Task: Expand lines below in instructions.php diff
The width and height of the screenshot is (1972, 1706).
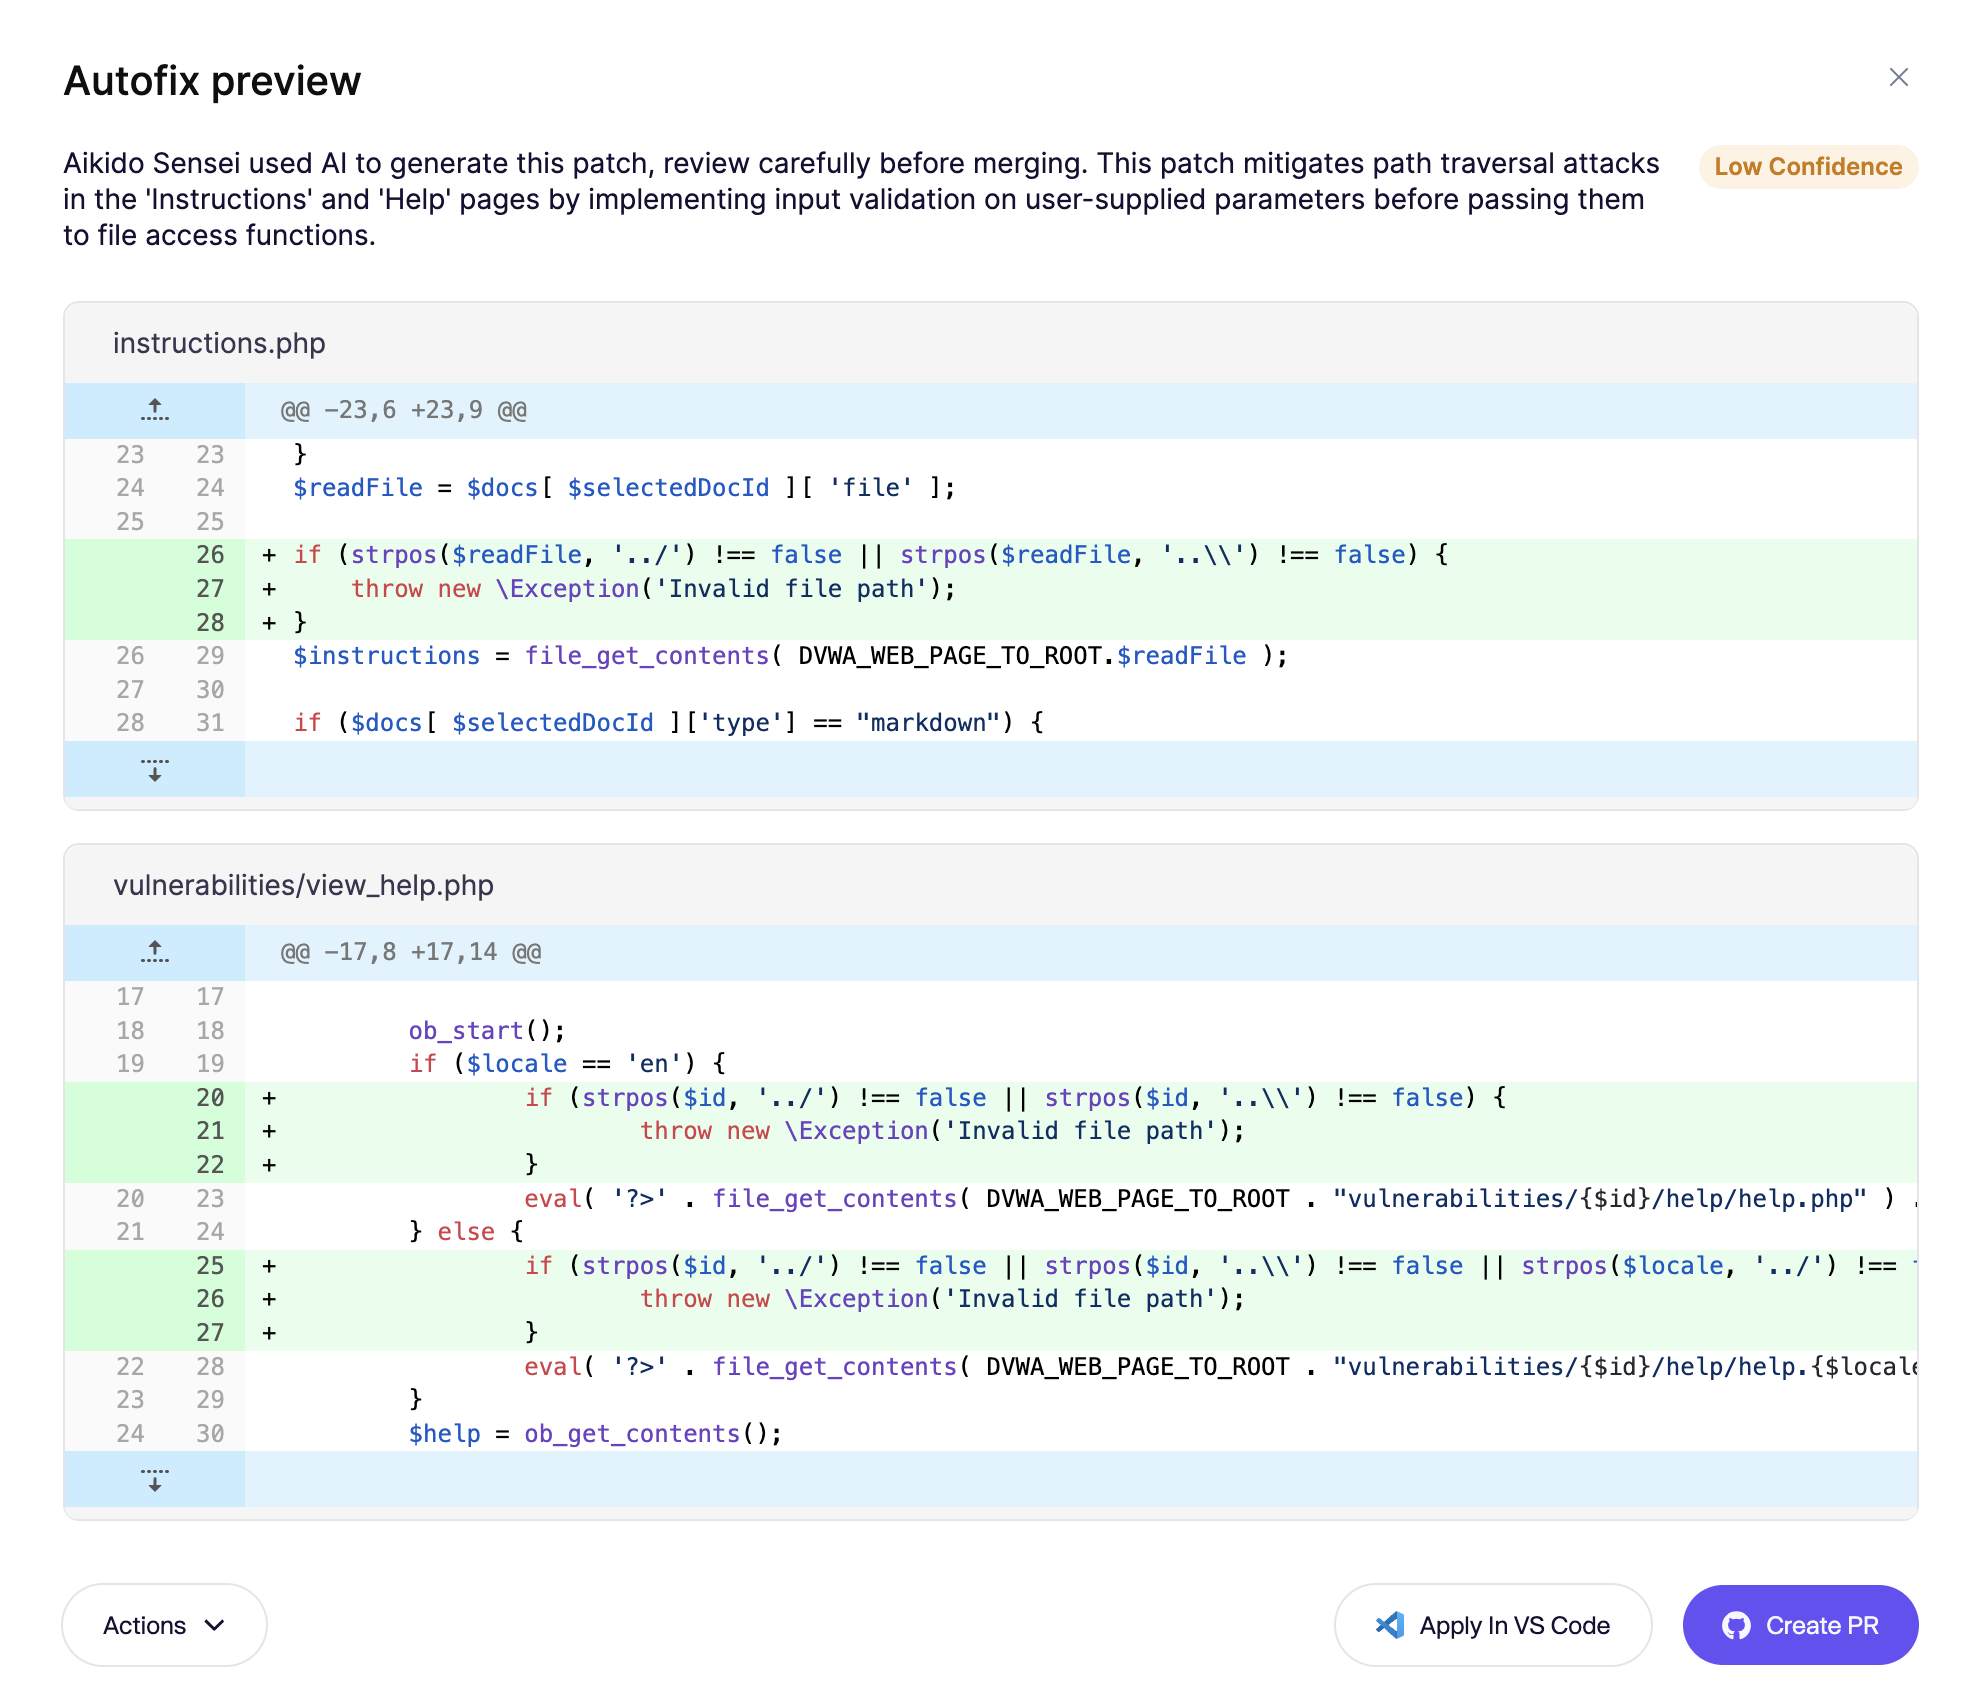Action: click(154, 769)
